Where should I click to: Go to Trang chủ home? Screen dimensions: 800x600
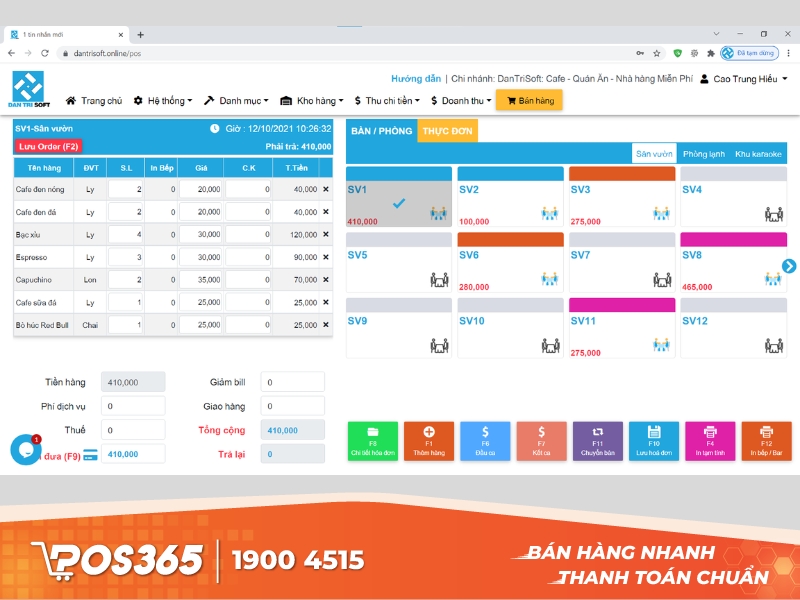[x=94, y=101]
